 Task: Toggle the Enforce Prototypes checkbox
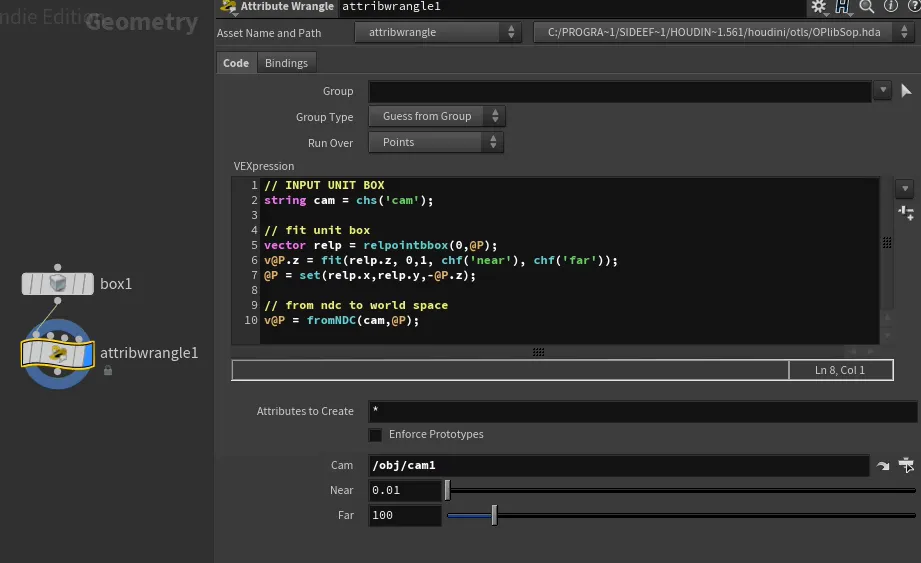(x=375, y=435)
